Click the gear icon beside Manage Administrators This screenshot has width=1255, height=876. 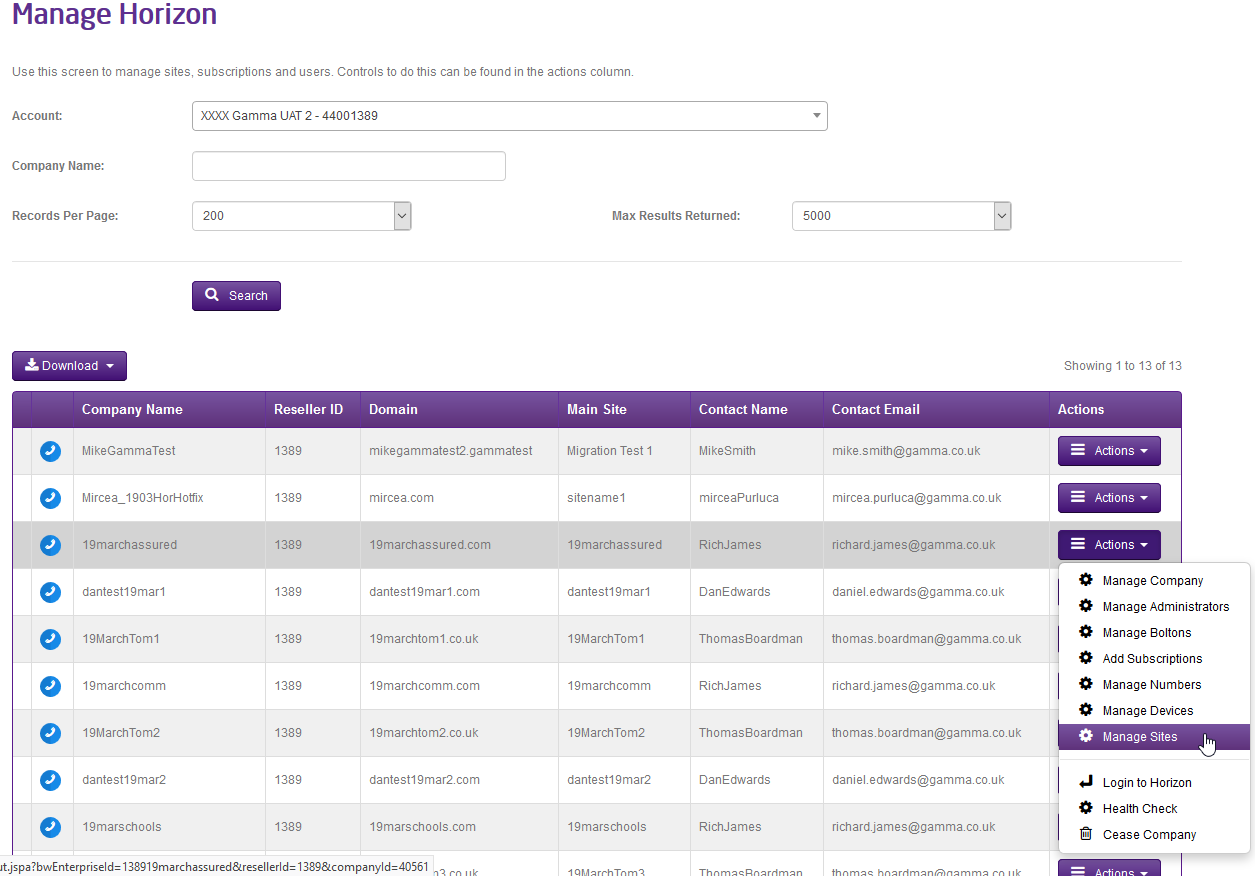click(x=1086, y=606)
